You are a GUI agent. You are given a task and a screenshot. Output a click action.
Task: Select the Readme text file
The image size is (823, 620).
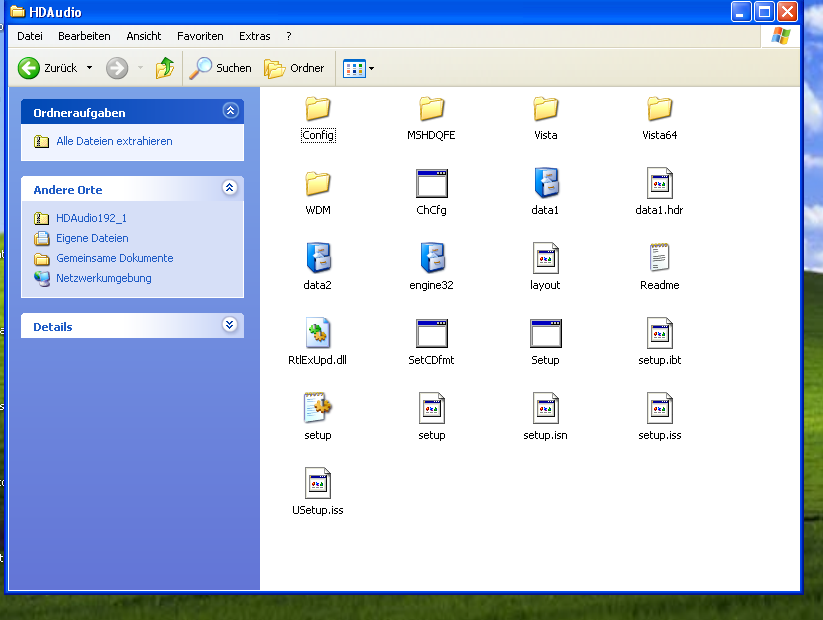[660, 267]
